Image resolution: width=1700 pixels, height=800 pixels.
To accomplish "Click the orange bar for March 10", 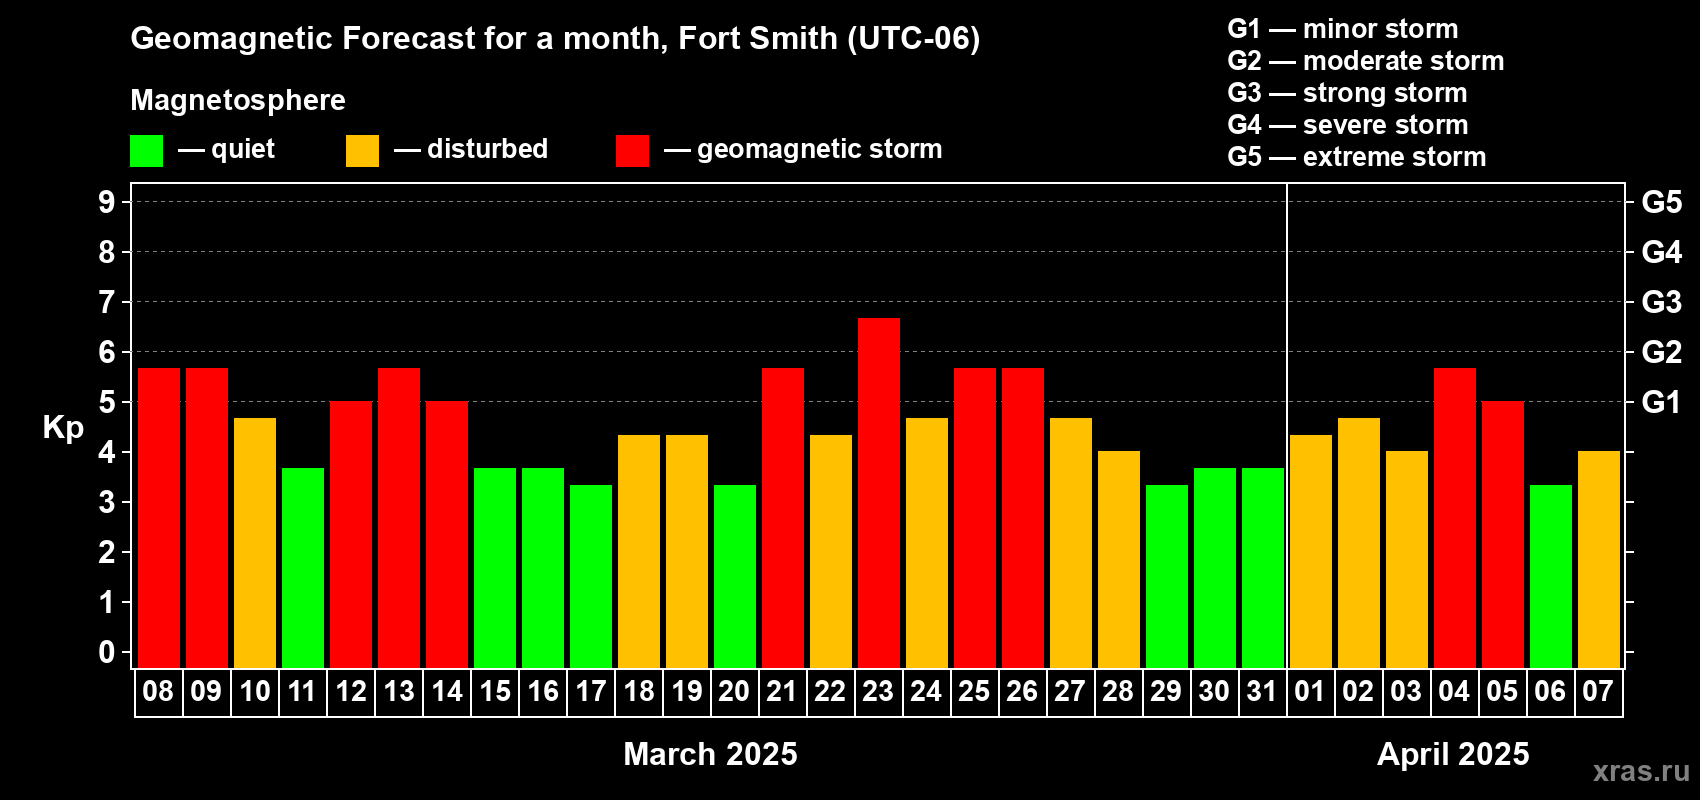I will pos(255,543).
